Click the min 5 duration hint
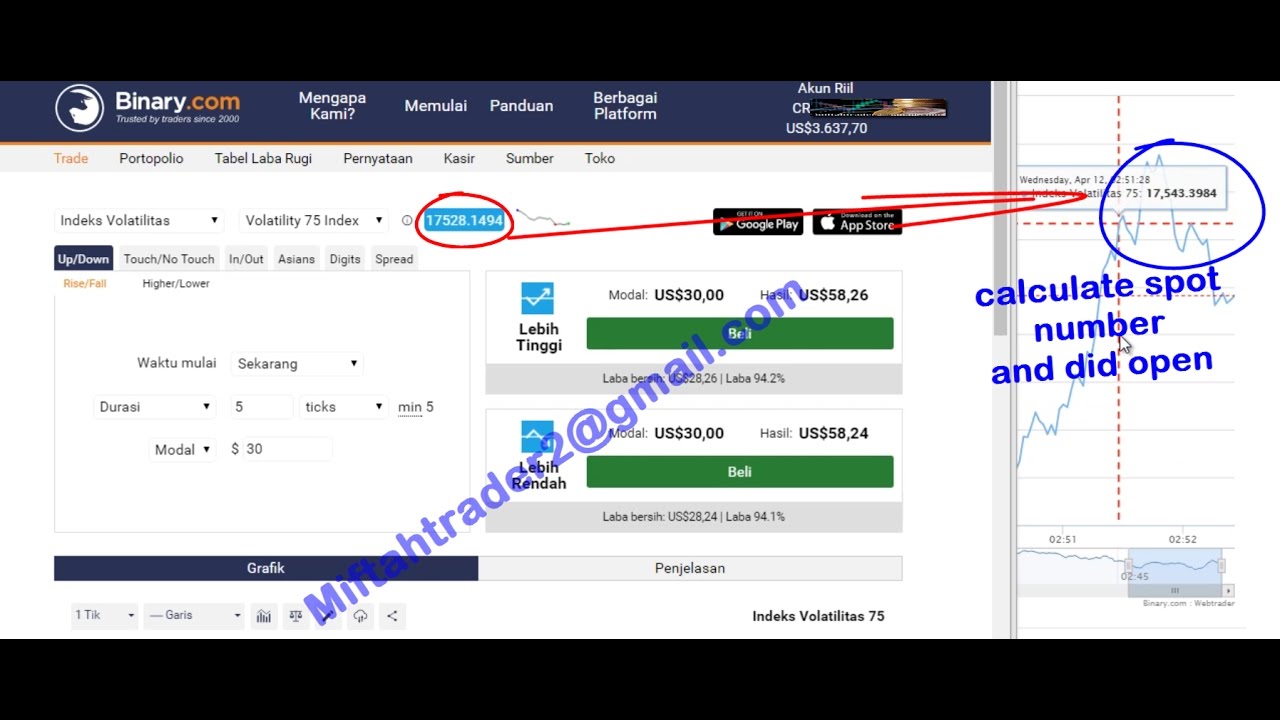The height and width of the screenshot is (720, 1280). (x=416, y=407)
